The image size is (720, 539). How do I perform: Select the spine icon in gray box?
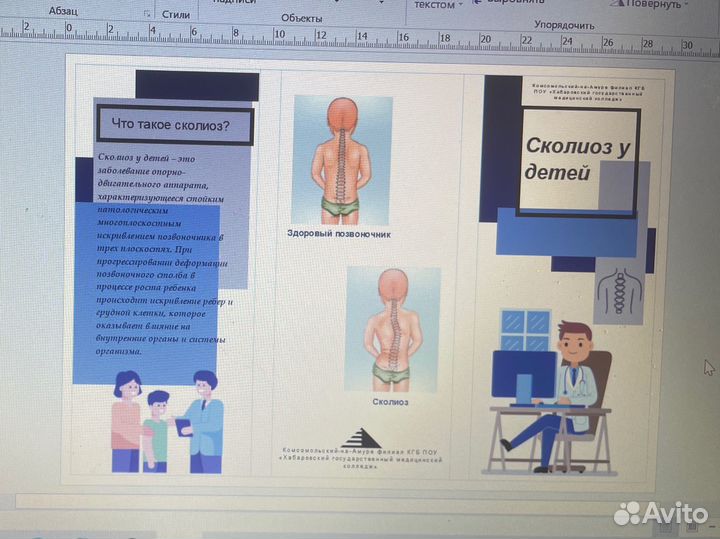point(617,293)
